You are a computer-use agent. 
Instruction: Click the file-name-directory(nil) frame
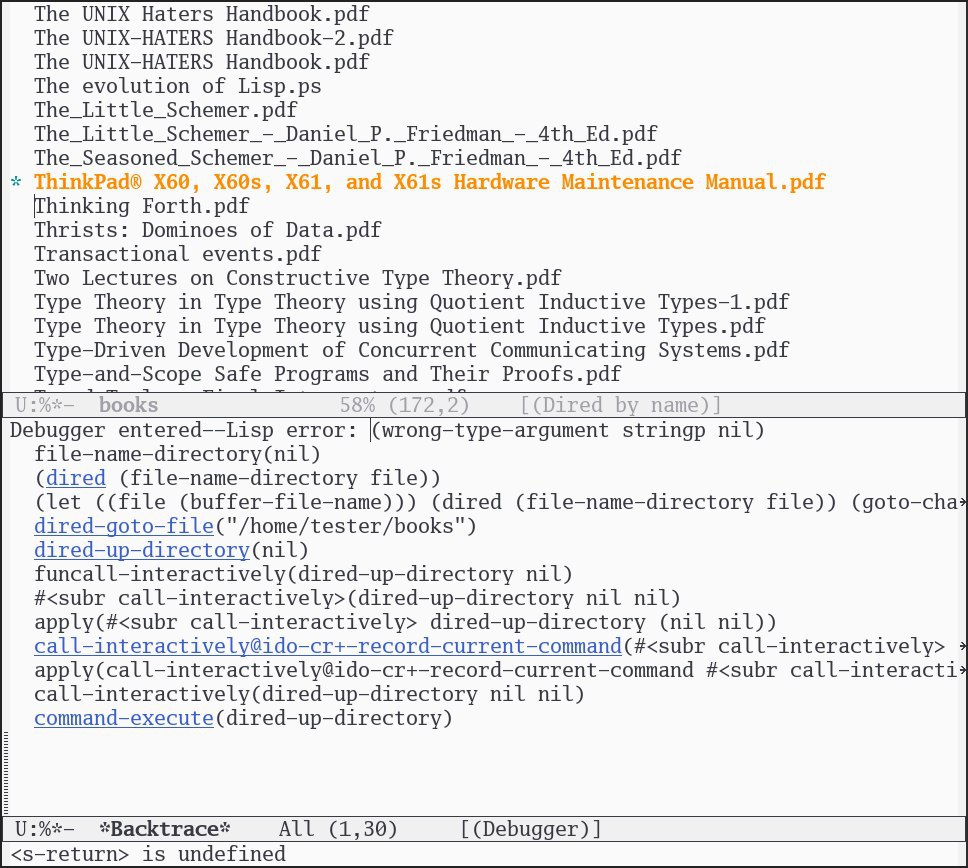coord(178,454)
